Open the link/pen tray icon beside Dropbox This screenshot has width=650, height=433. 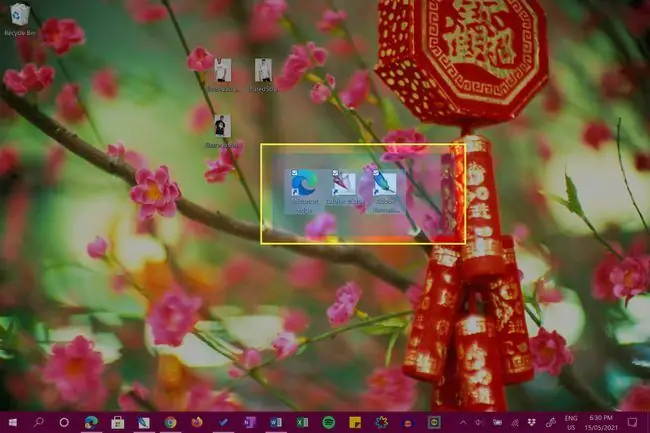[550, 423]
